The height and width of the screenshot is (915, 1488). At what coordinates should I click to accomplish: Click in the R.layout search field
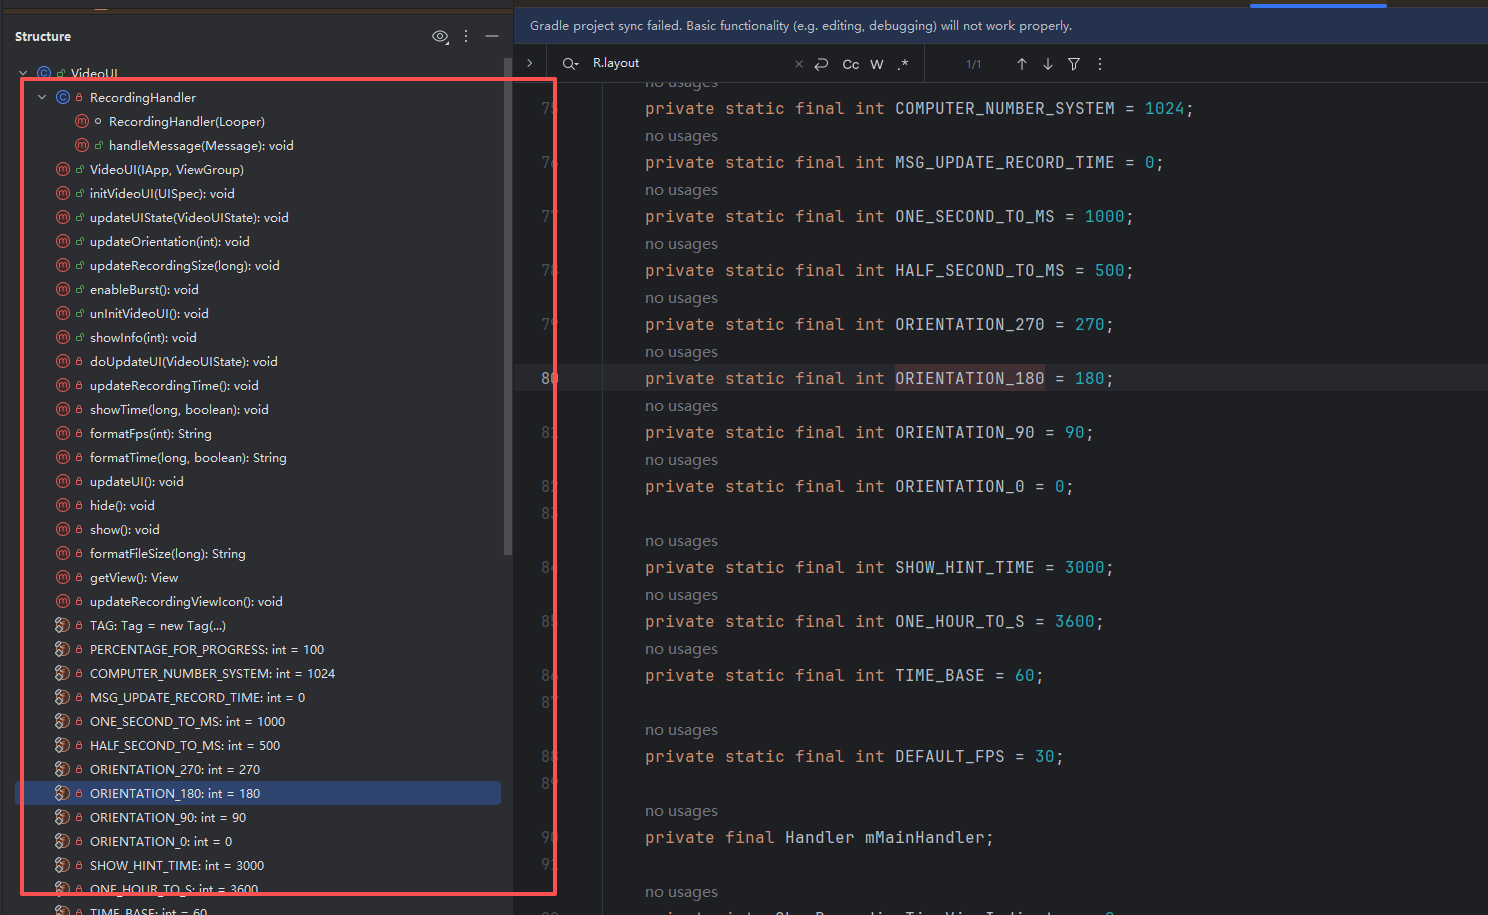[x=690, y=63]
